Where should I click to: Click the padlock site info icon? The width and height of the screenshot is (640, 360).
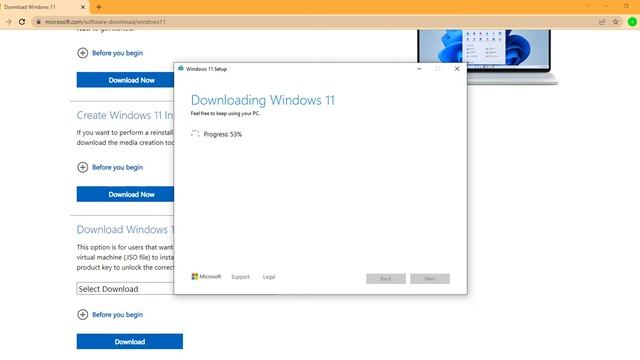tap(38, 22)
